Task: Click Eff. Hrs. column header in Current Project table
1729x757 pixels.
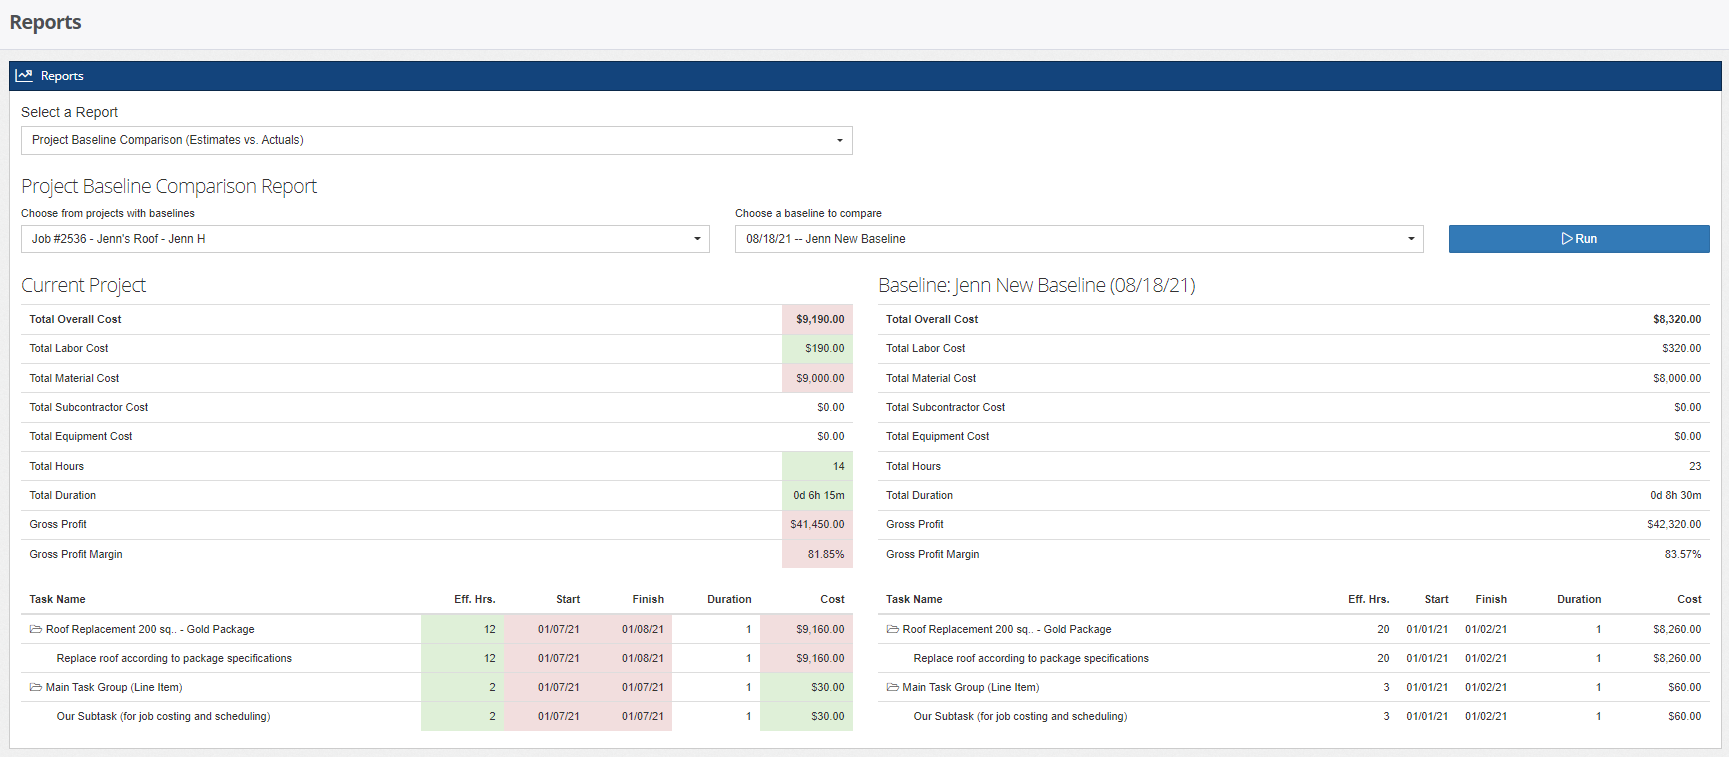Action: tap(474, 599)
